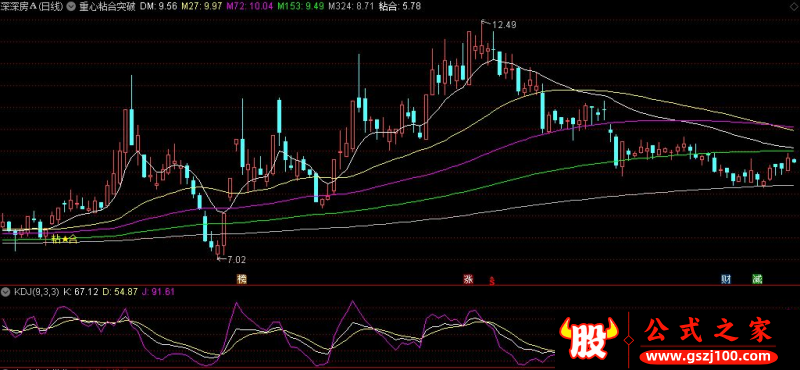Click the KDJ(9,3,3) indicator name
800x370 pixels.
pyautogui.click(x=36, y=292)
